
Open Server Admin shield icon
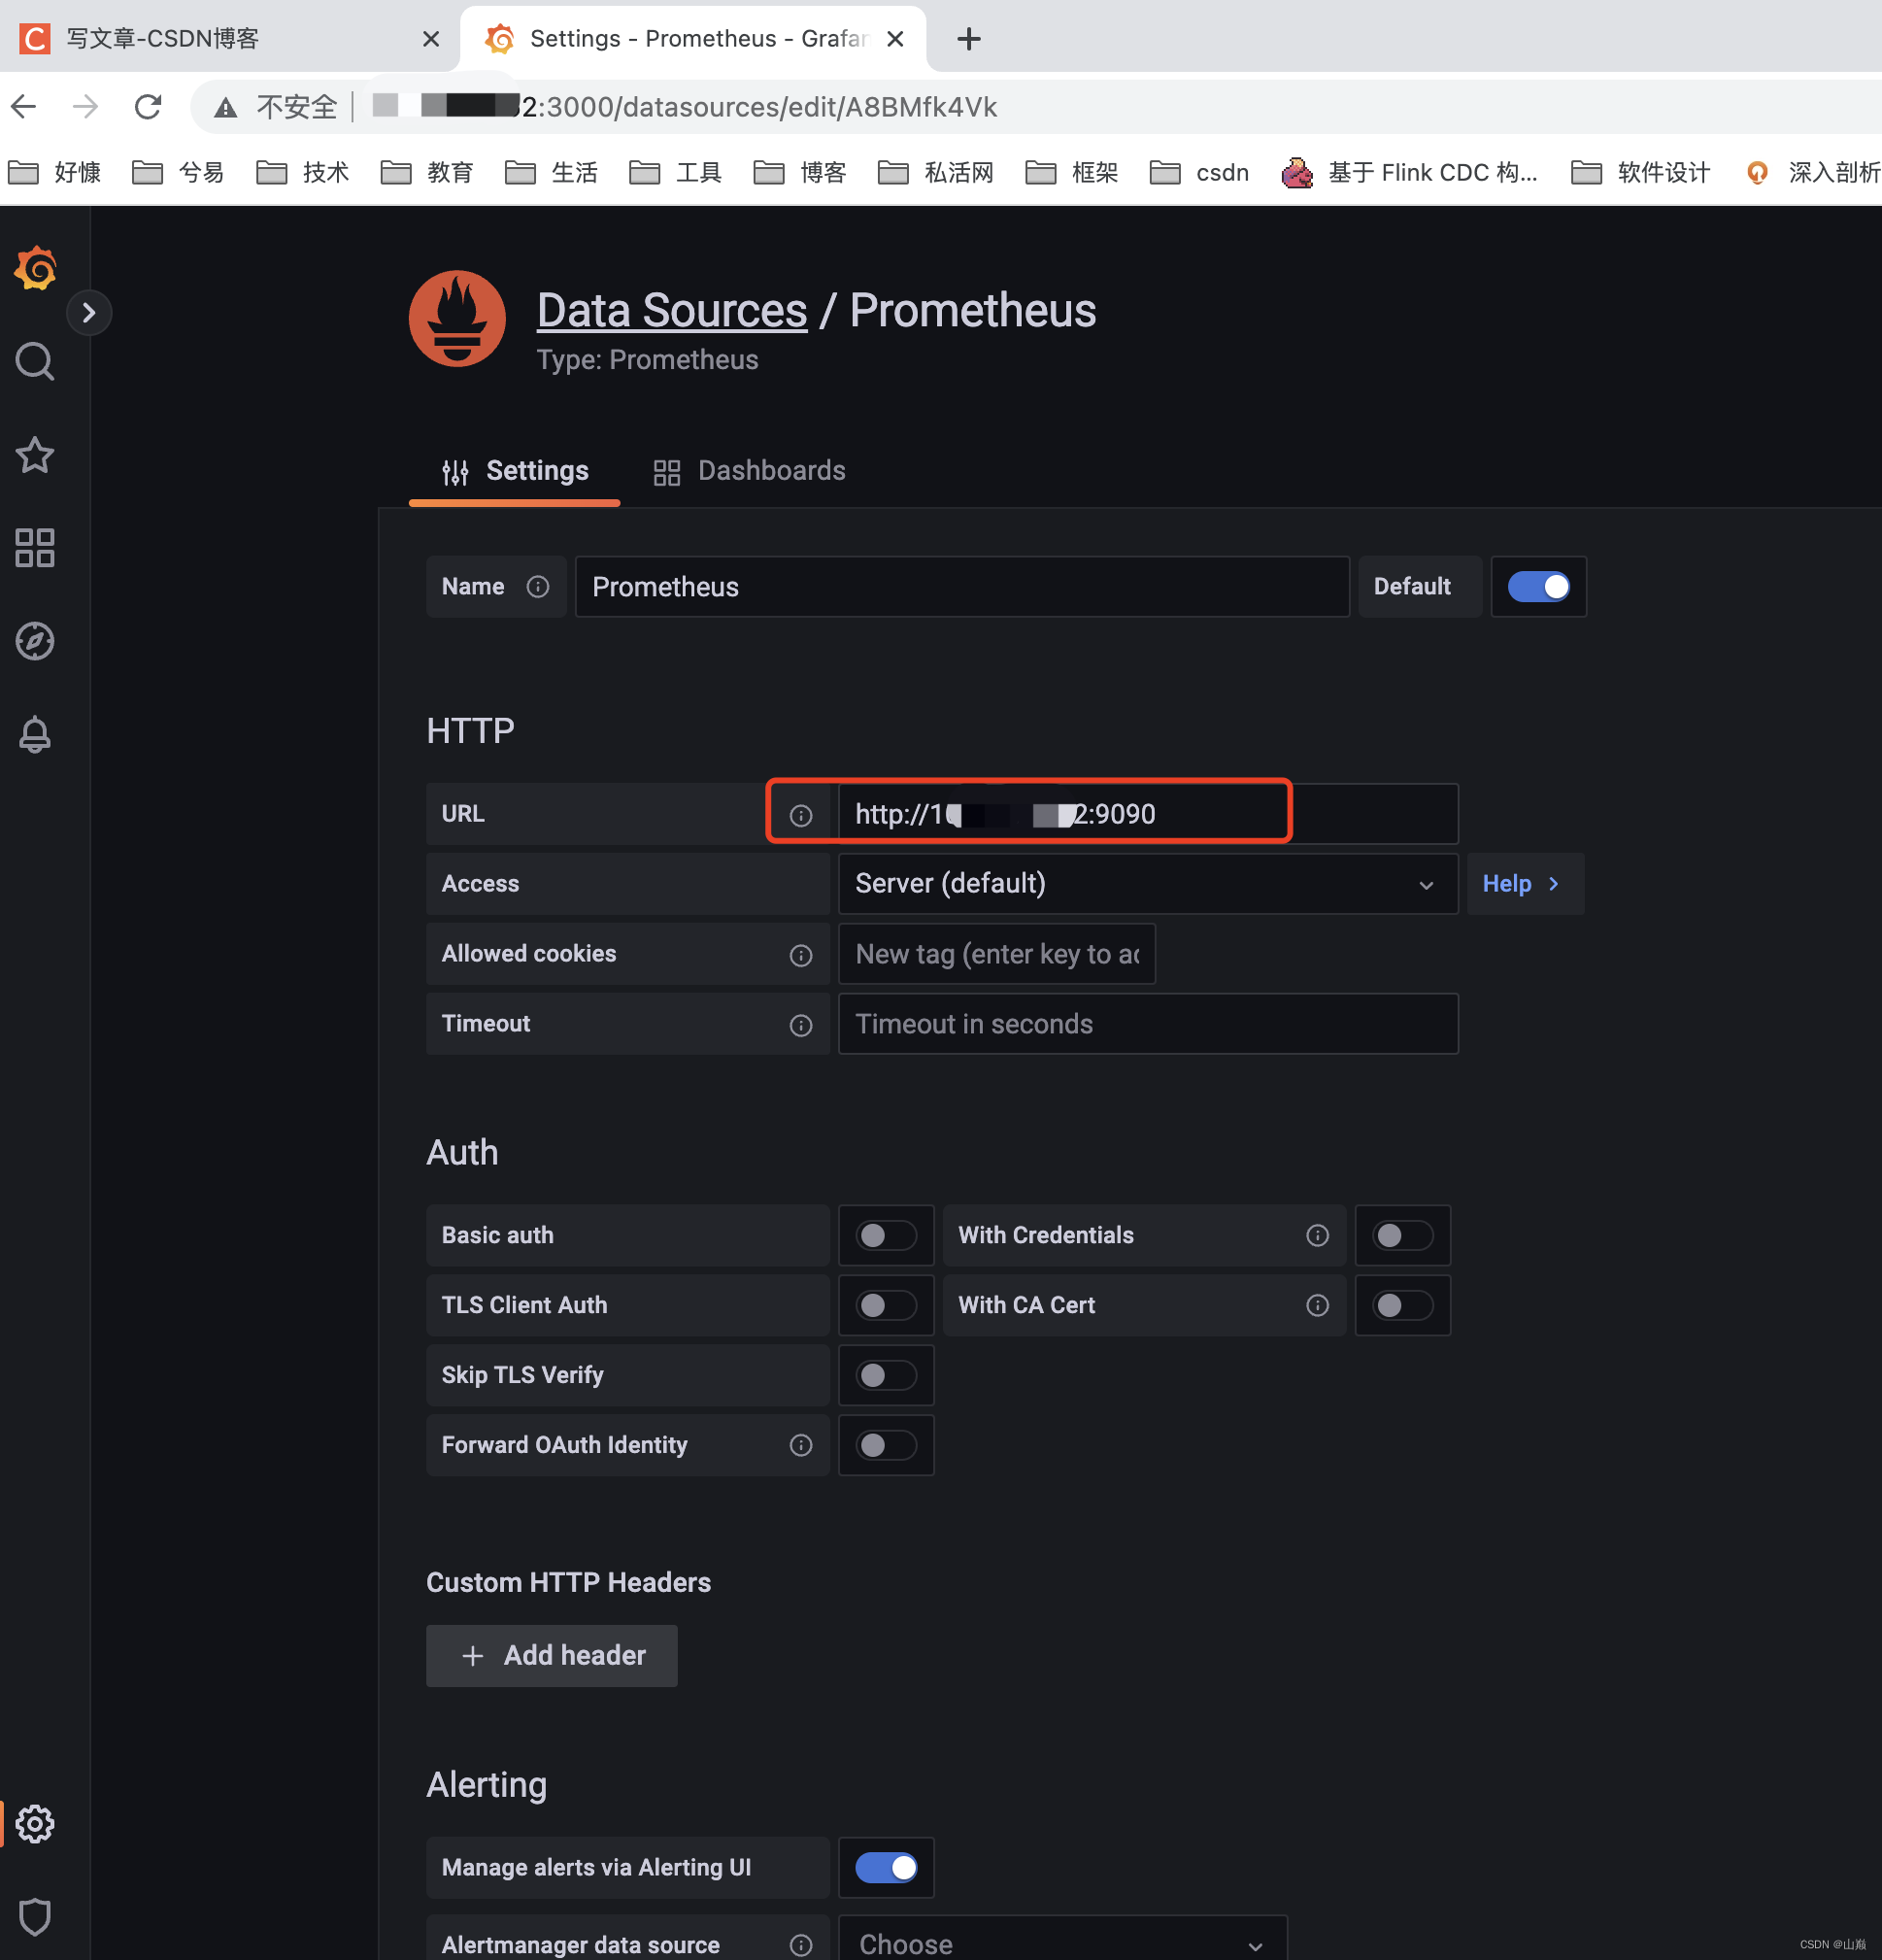tap(35, 1917)
